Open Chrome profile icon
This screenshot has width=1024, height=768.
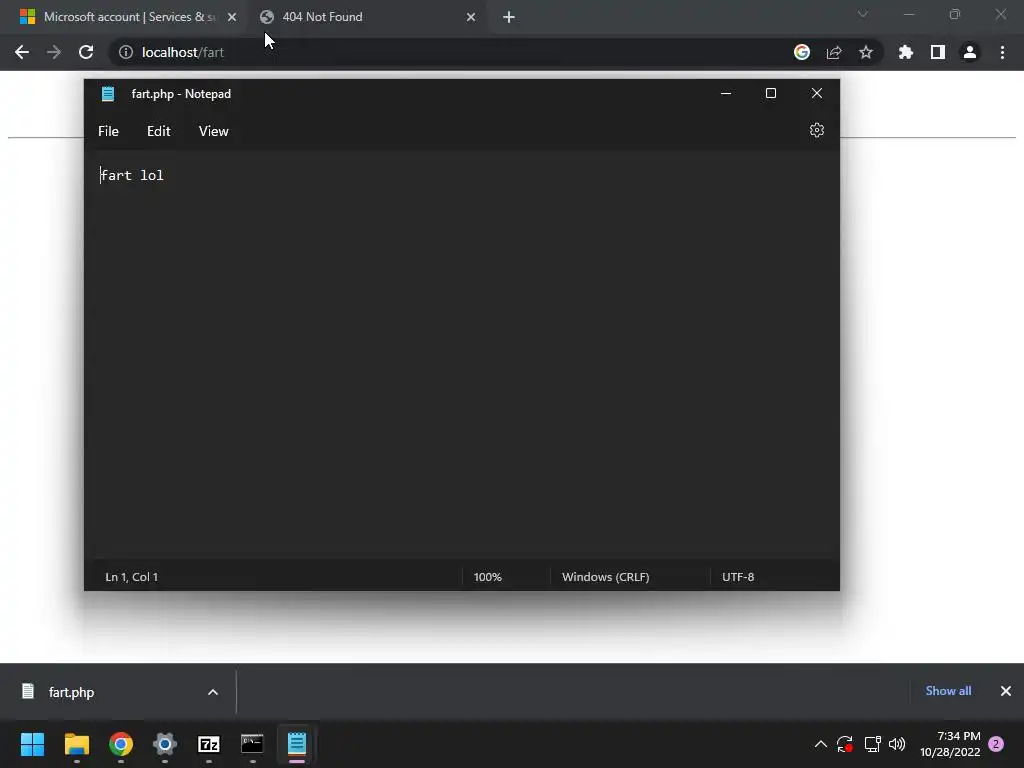click(970, 52)
